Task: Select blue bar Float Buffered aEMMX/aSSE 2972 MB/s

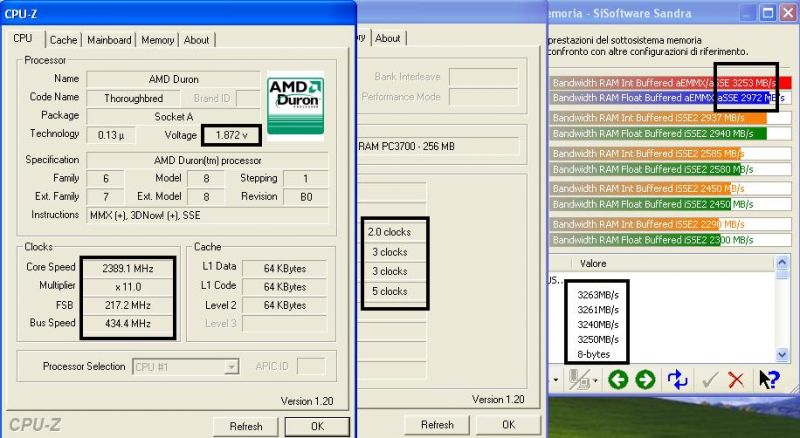Action: (x=670, y=98)
